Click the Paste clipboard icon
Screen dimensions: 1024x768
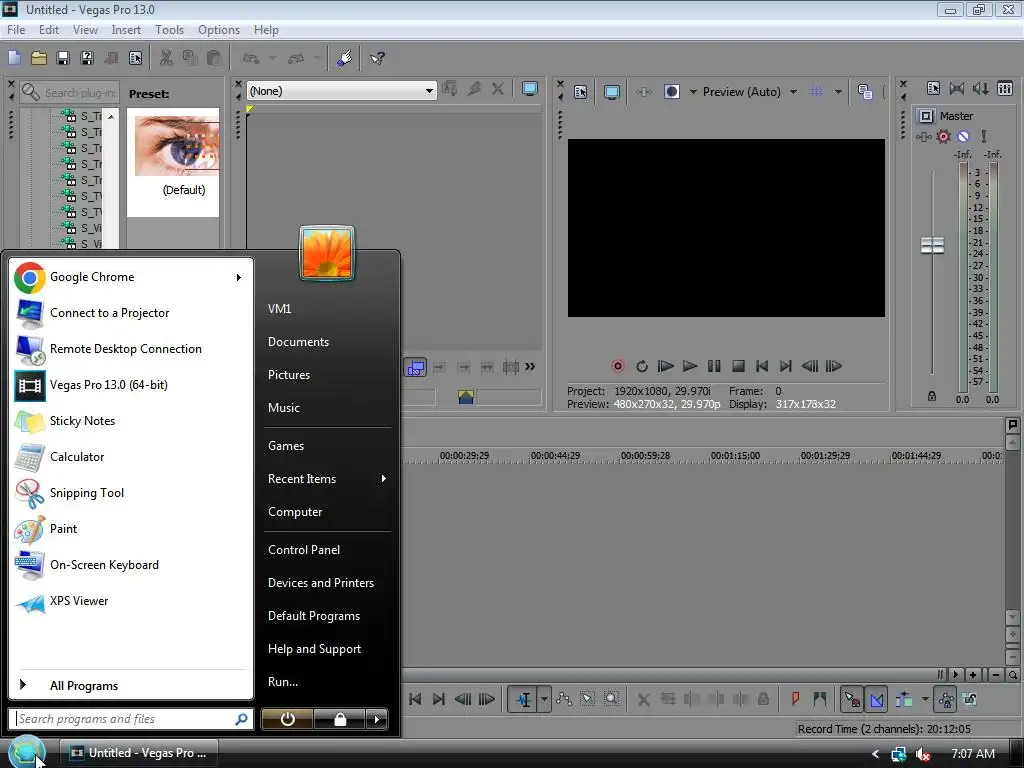click(214, 58)
